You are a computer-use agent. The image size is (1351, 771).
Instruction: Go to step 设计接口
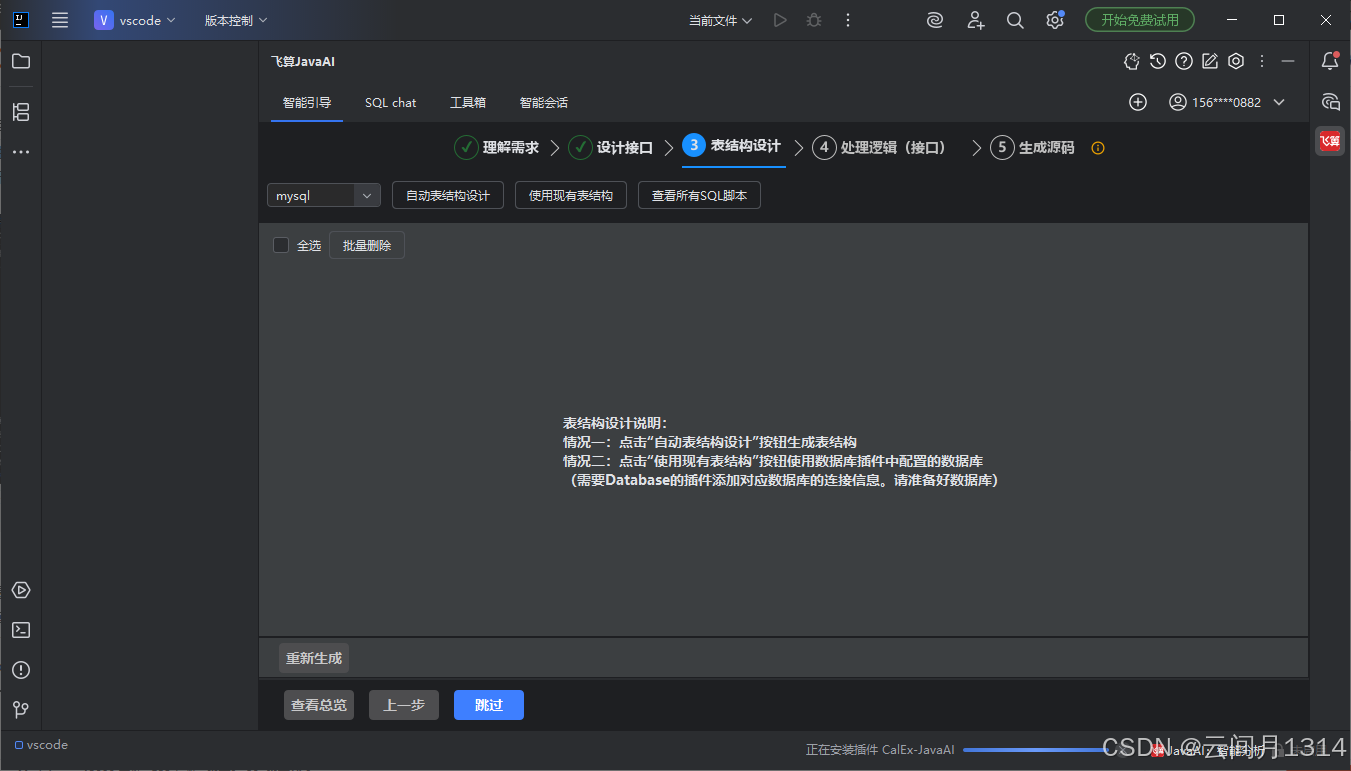tap(611, 148)
